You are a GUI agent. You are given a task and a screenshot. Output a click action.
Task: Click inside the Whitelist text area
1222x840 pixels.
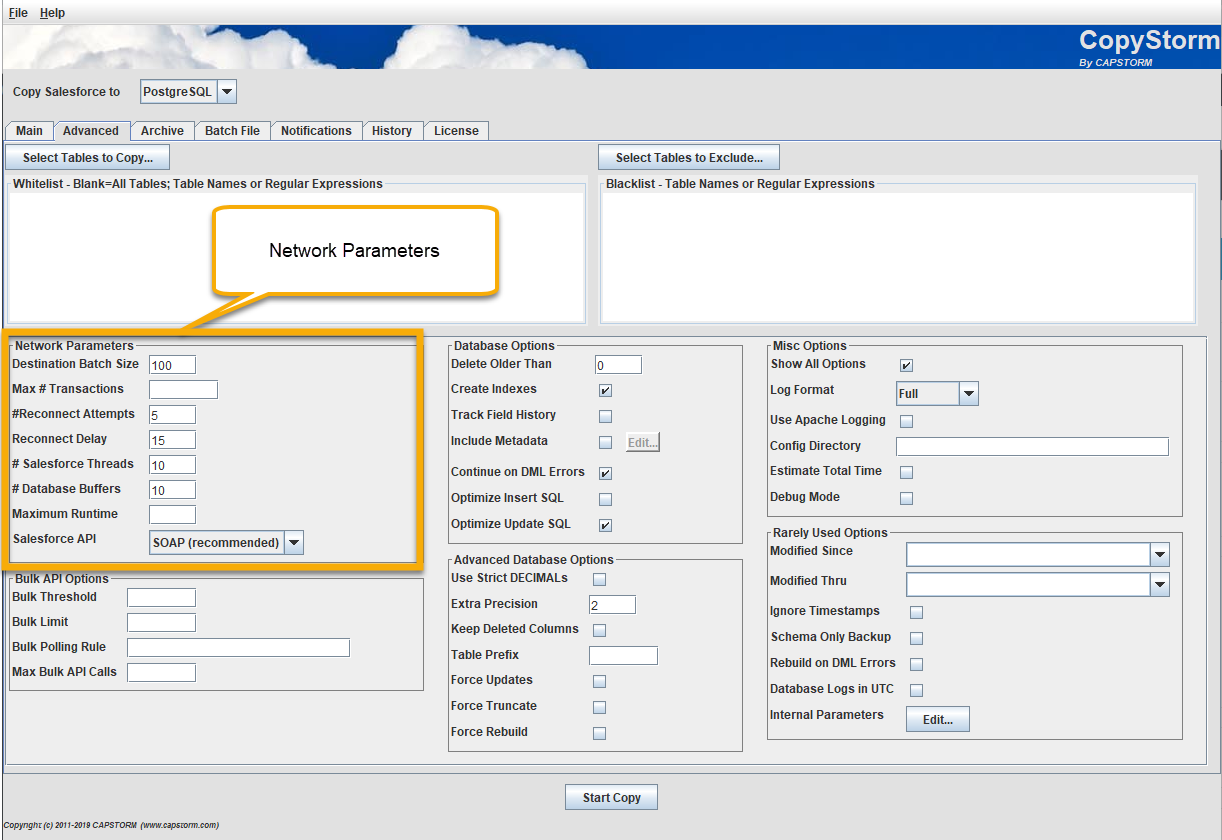click(x=296, y=256)
